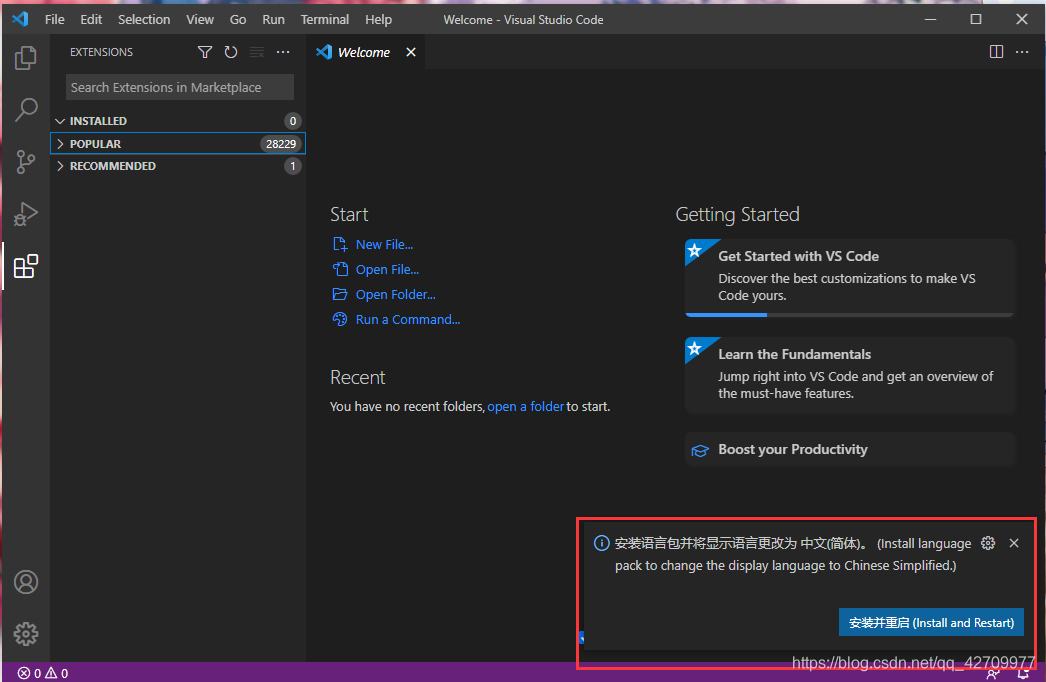Click the Open Folder... link
The image size is (1046, 682).
click(396, 294)
